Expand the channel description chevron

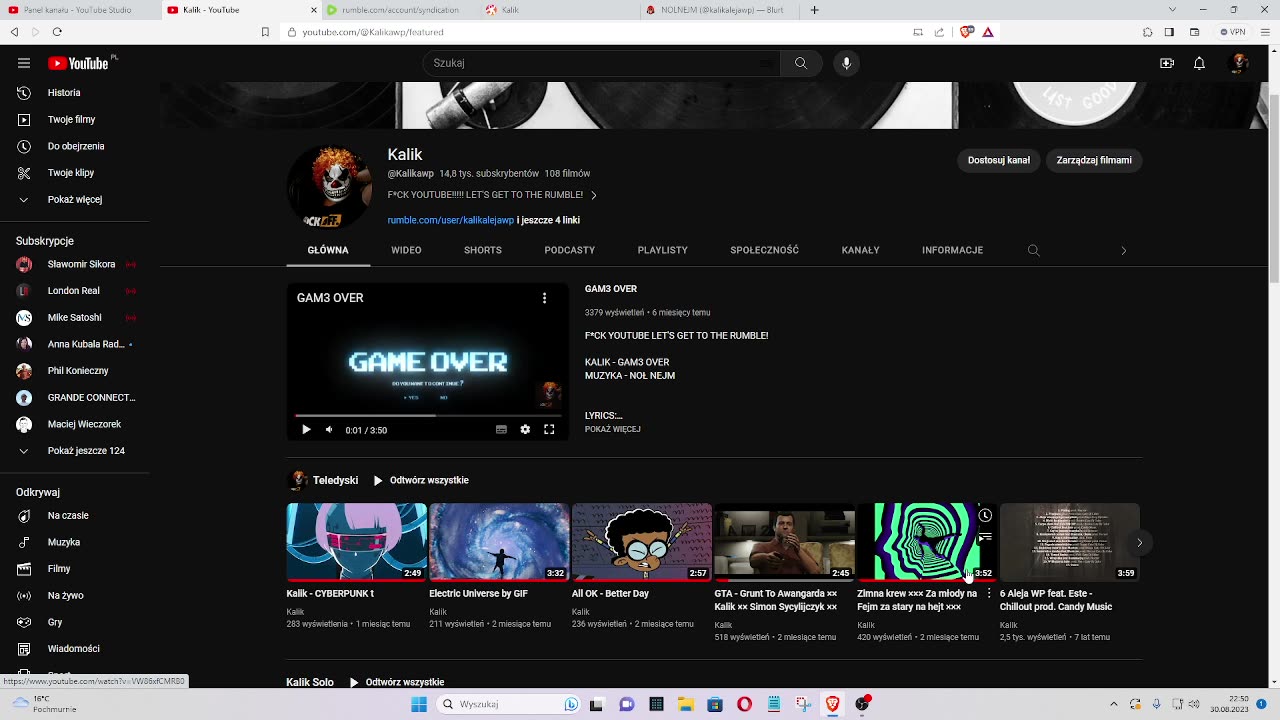tap(593, 196)
